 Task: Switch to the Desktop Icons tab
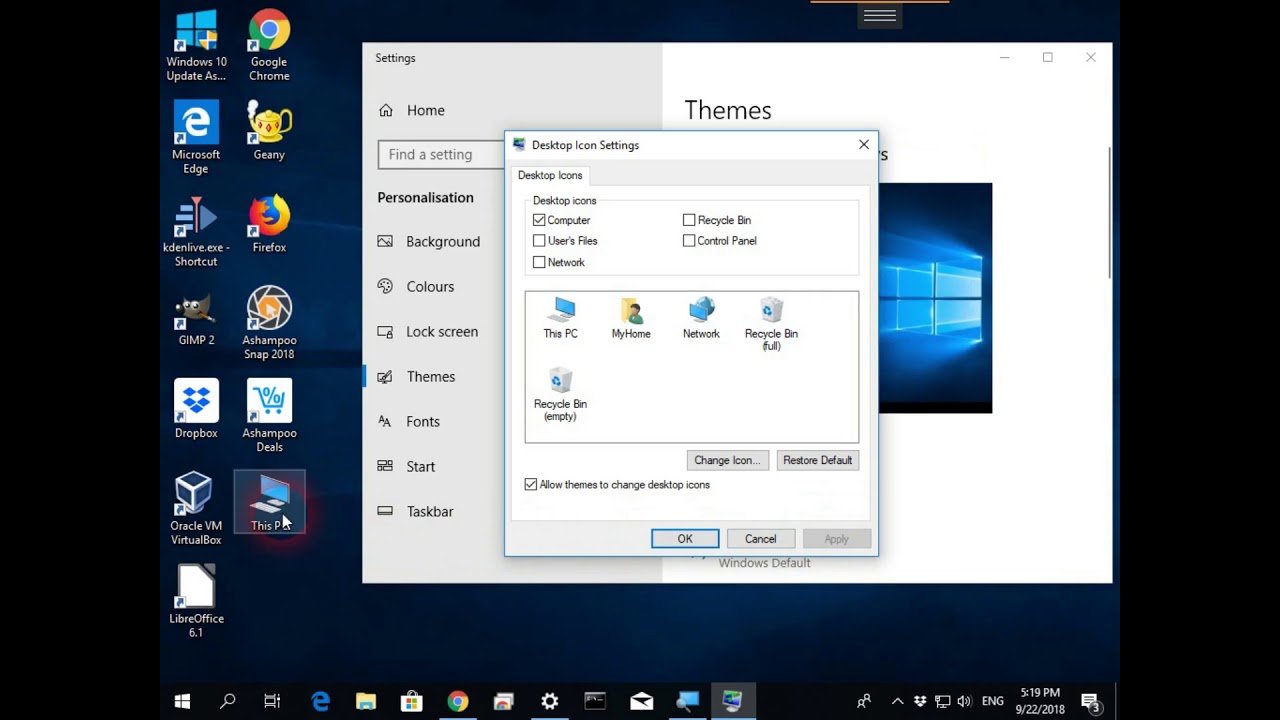[x=550, y=175]
